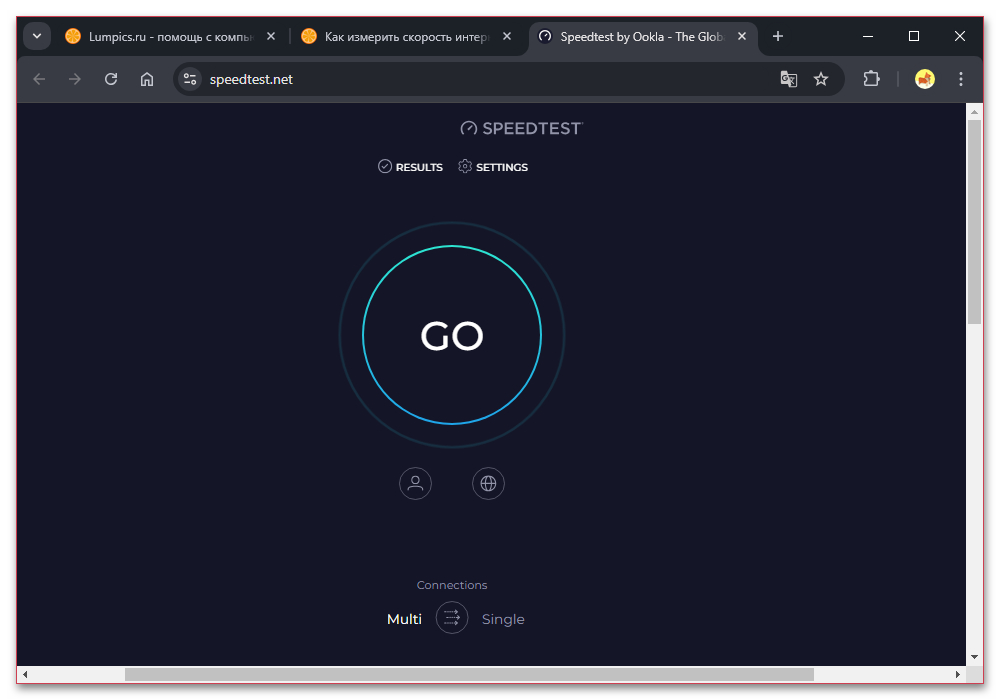The height and width of the screenshot is (700, 1000).
Task: Toggle the Multi/Single connections switch
Action: 452,618
